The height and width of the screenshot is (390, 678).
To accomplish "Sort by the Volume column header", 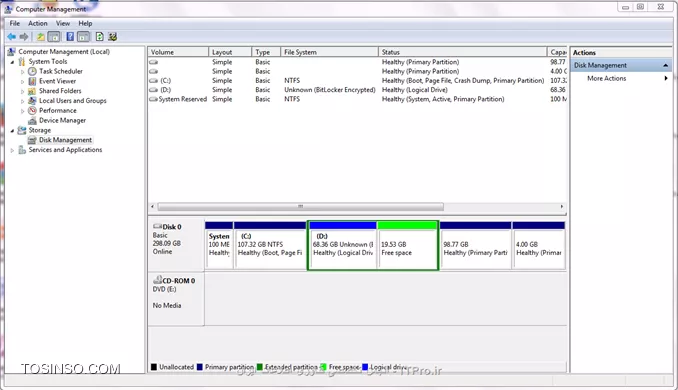I will pos(178,52).
